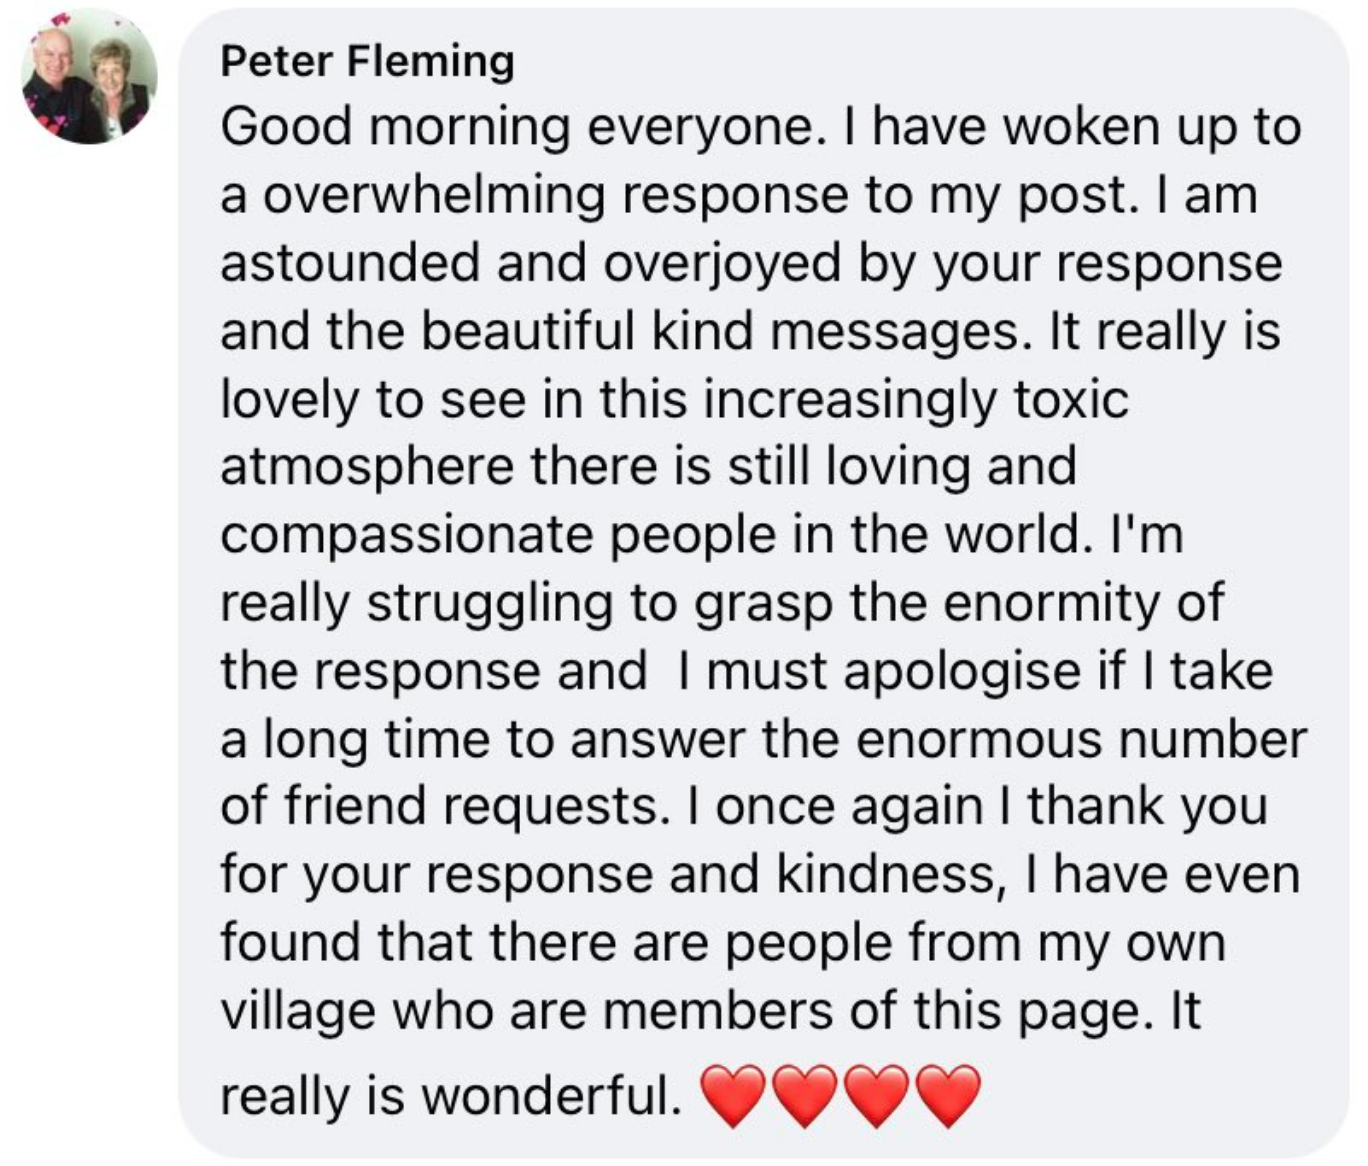Viewport: 1368px width, 1166px height.
Task: Click the second red heart emoji
Action: (806, 1095)
